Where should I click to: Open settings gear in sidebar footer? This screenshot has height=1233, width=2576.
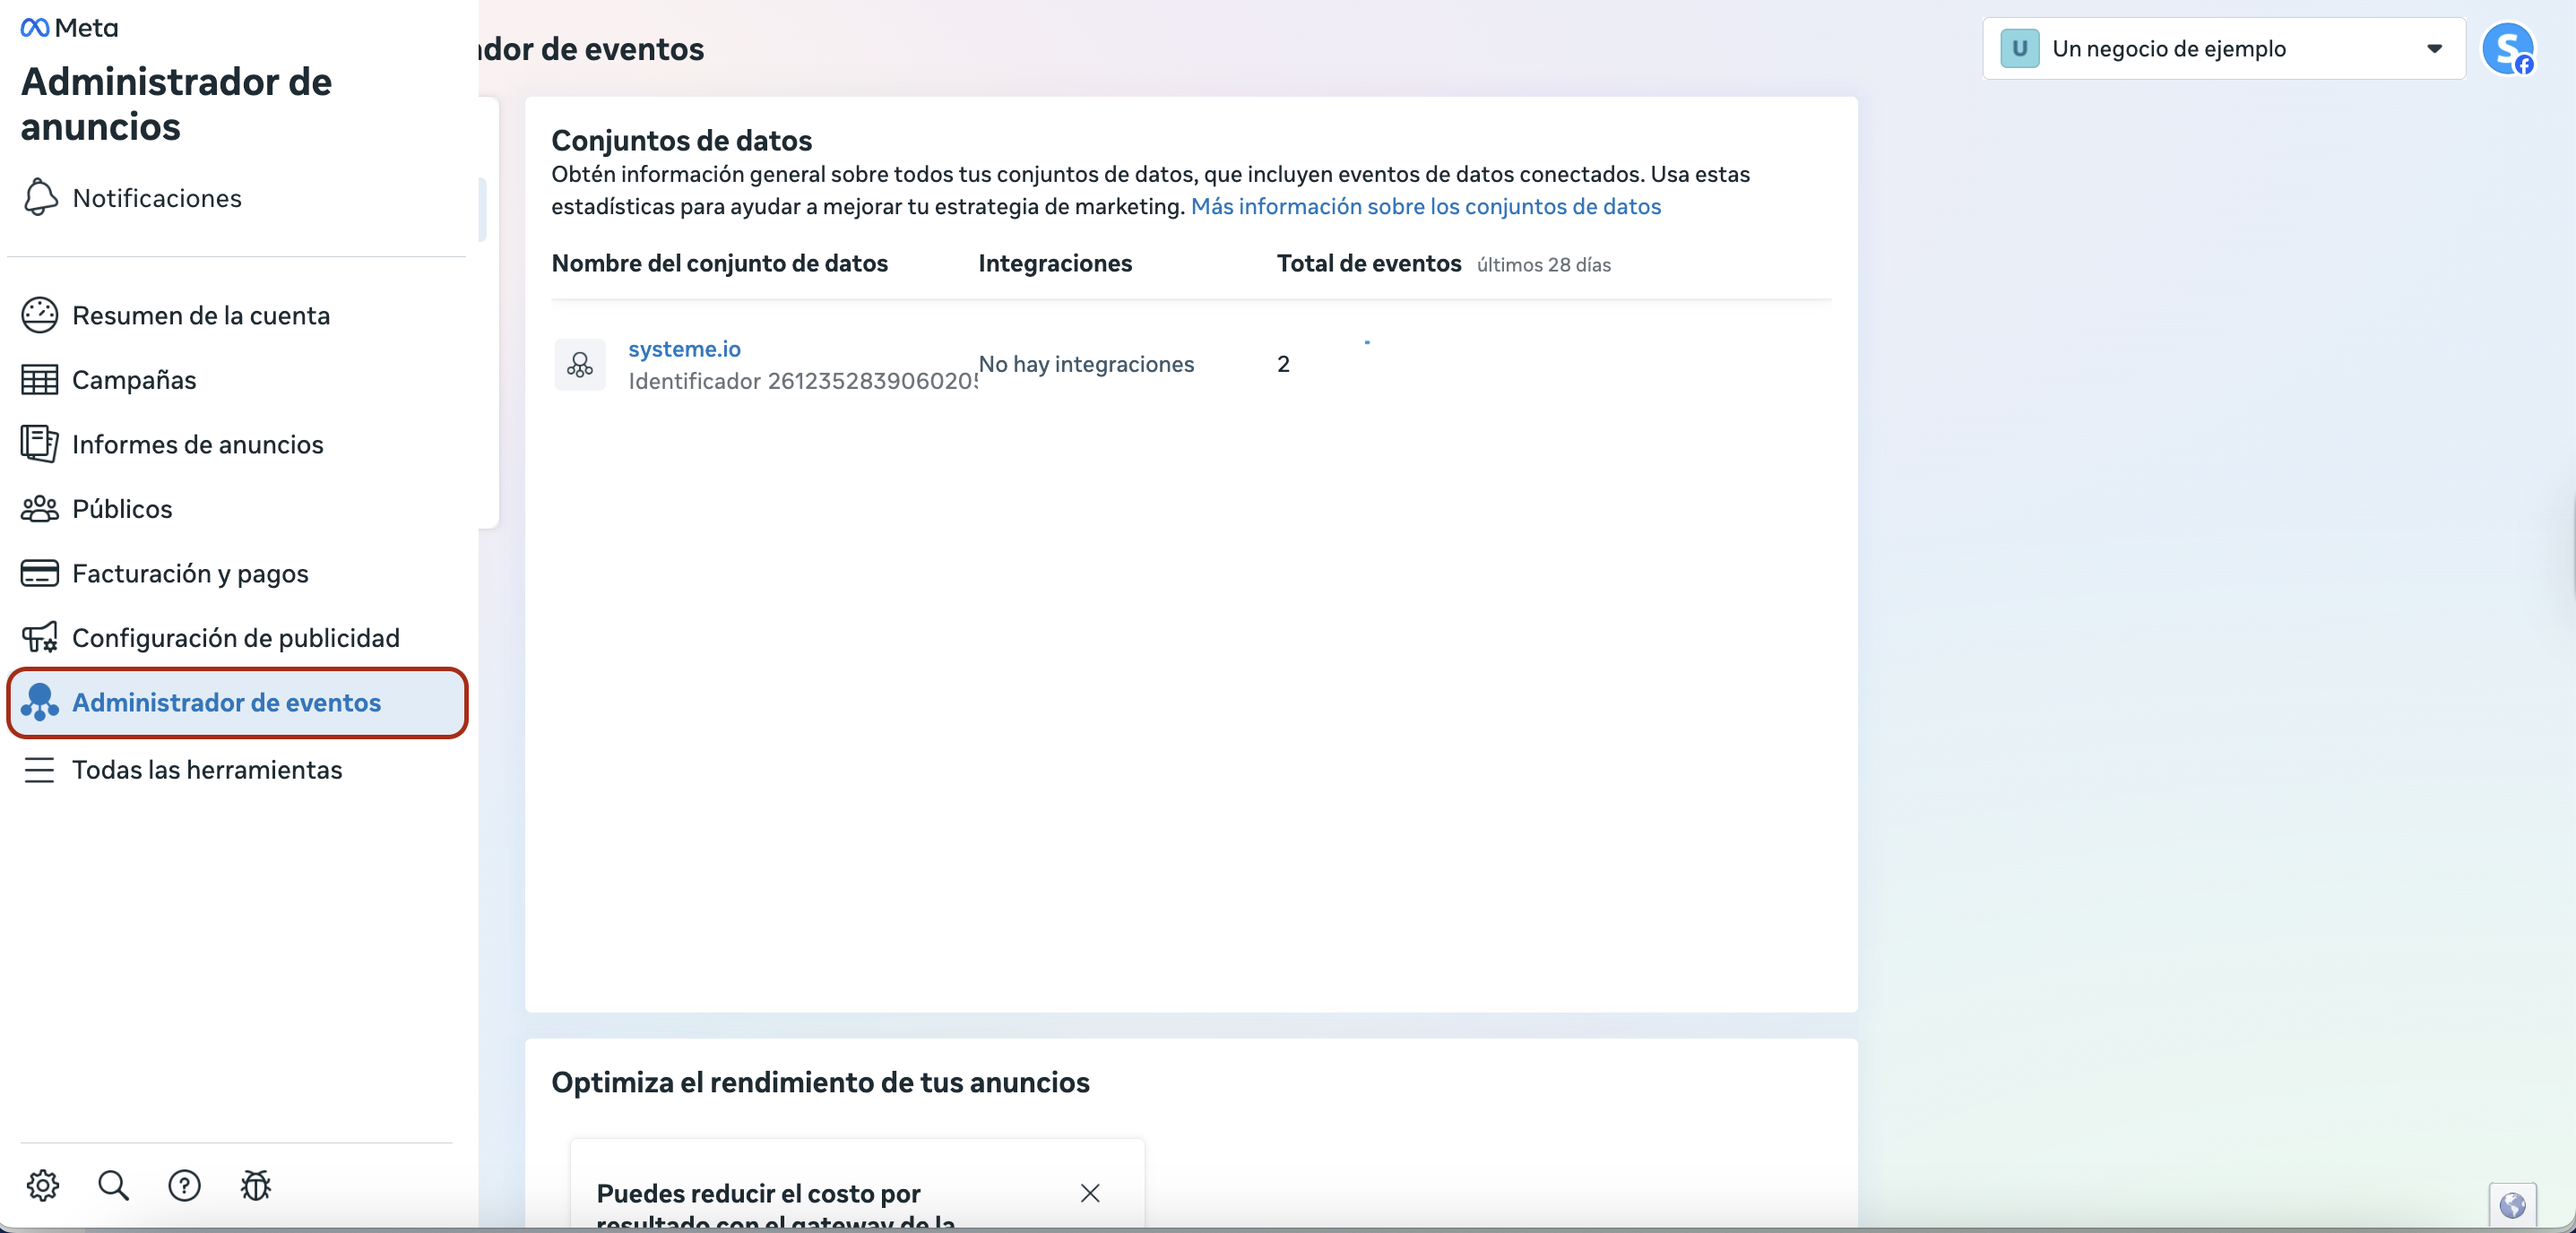pos(43,1185)
